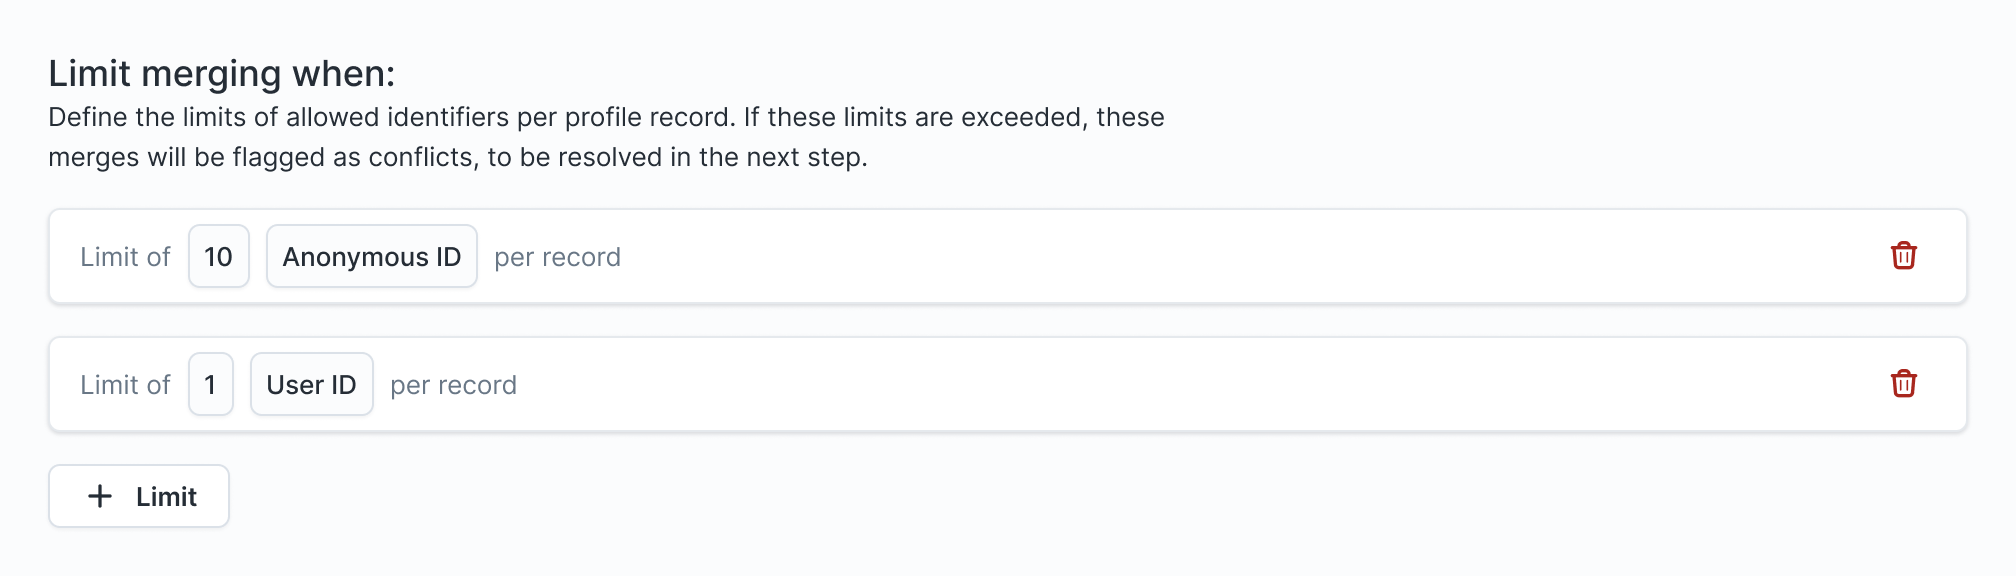The height and width of the screenshot is (576, 2016).
Task: Click the description line starting 'Define the limits'
Action: (x=606, y=117)
